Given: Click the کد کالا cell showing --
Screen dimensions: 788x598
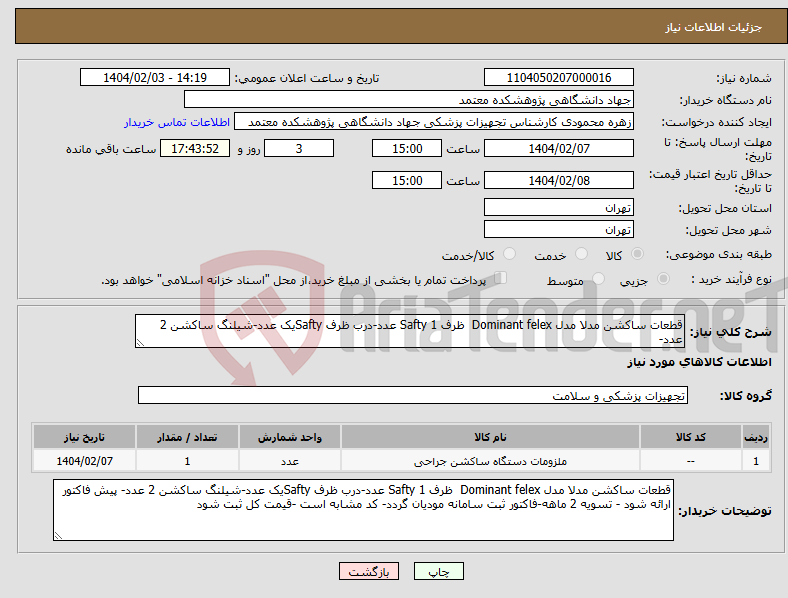Looking at the screenshot, I should [691, 461].
